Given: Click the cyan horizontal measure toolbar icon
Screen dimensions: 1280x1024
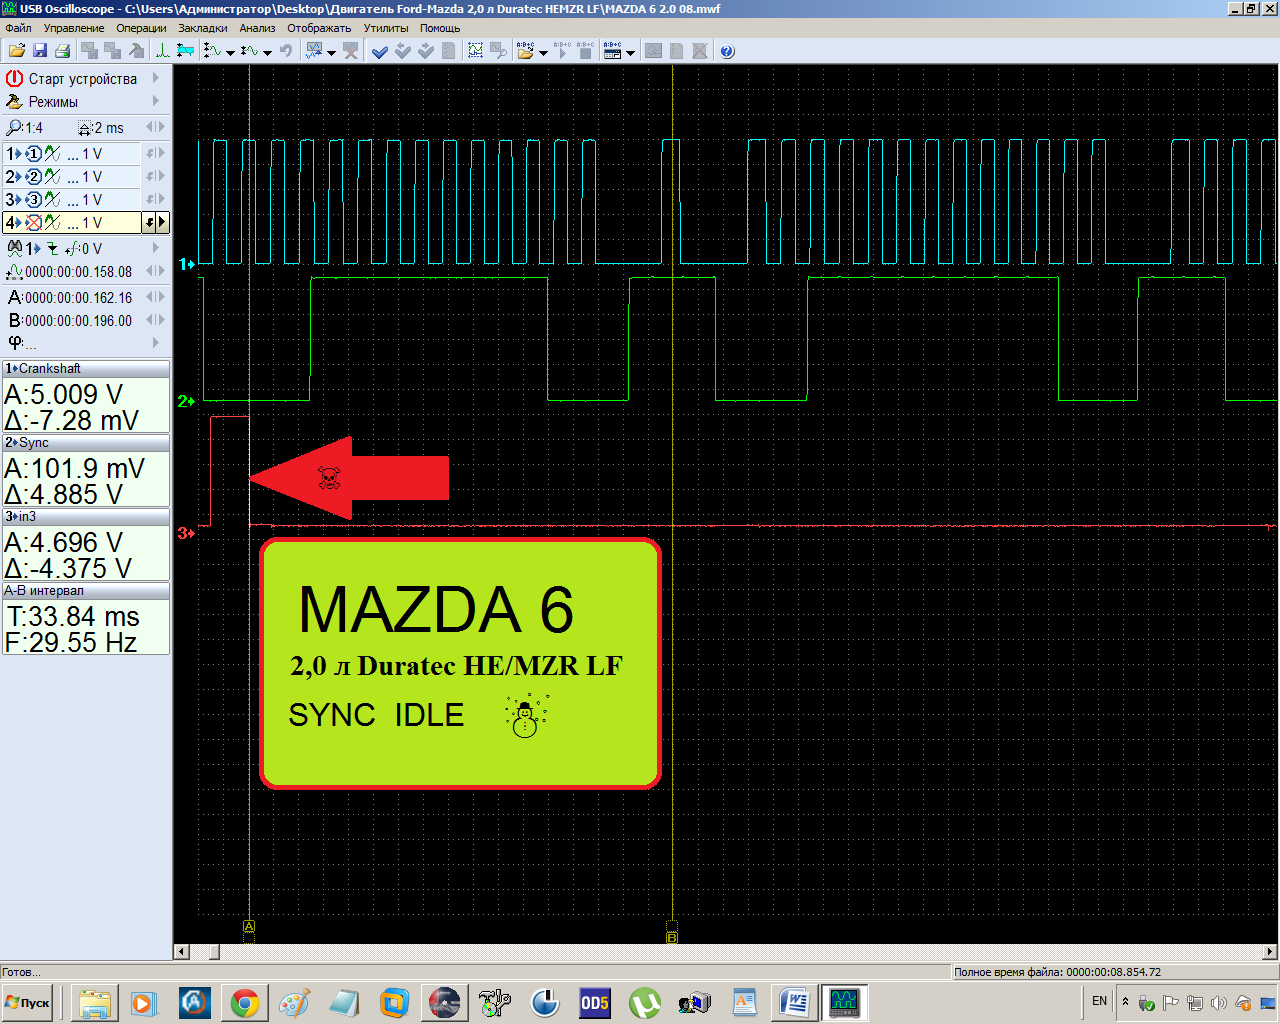Looking at the screenshot, I should 185,51.
